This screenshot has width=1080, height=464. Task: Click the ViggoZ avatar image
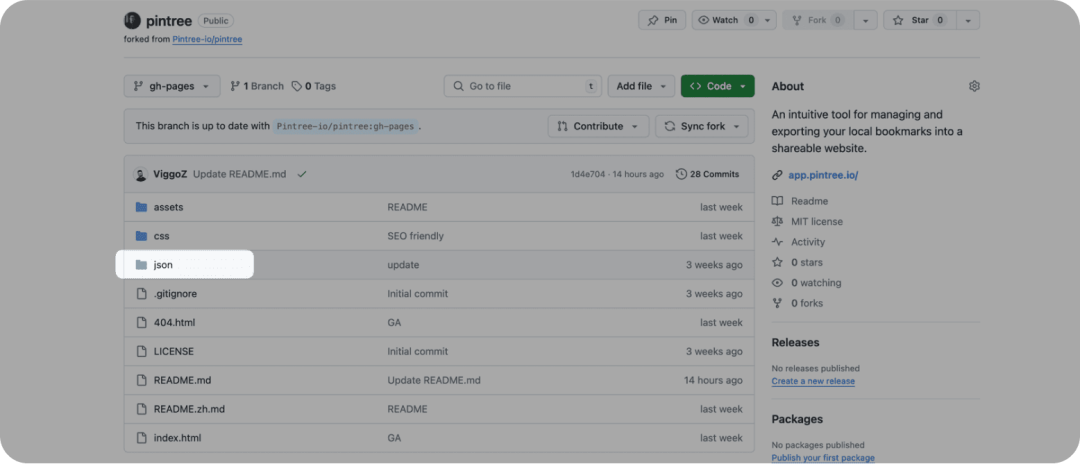pyautogui.click(x=141, y=174)
